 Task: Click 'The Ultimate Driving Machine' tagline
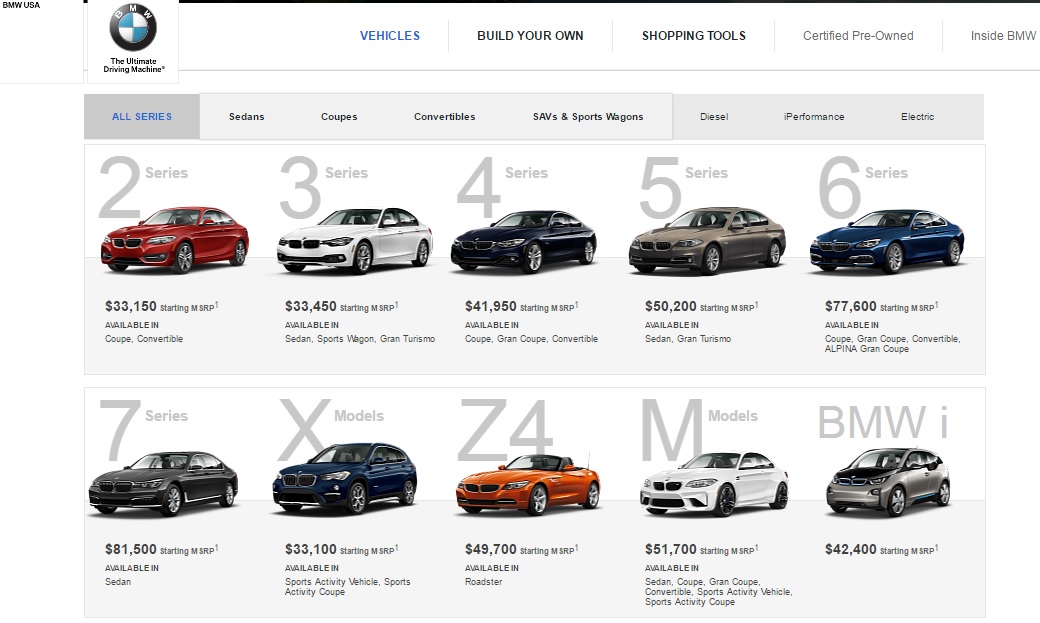coord(133,65)
